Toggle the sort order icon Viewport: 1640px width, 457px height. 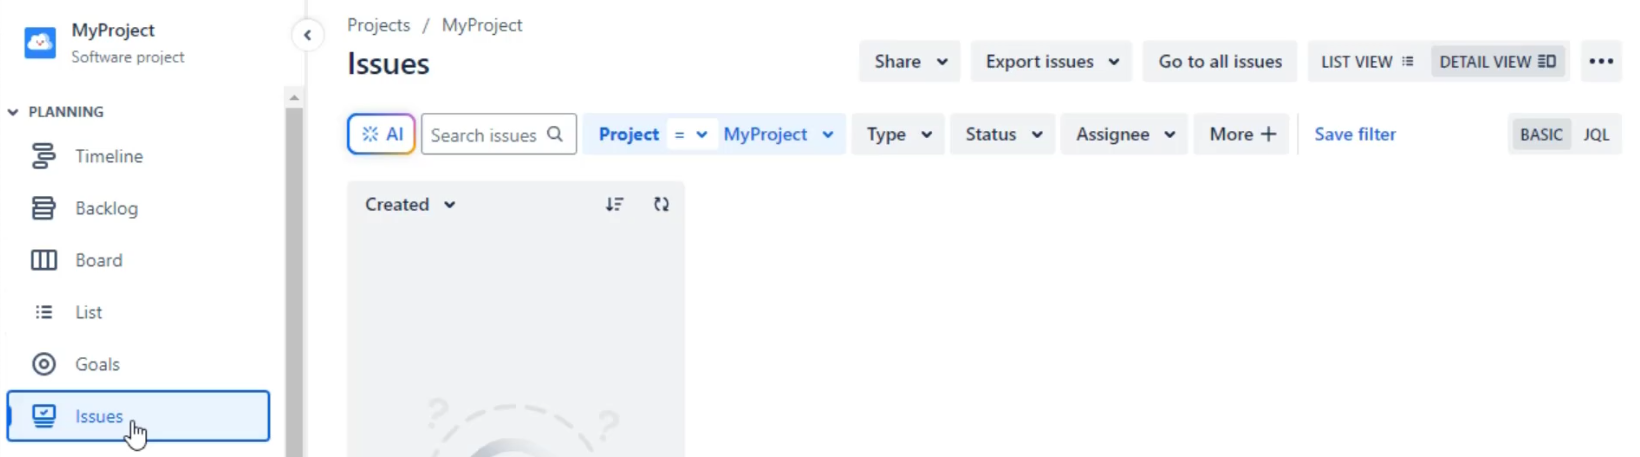(614, 204)
